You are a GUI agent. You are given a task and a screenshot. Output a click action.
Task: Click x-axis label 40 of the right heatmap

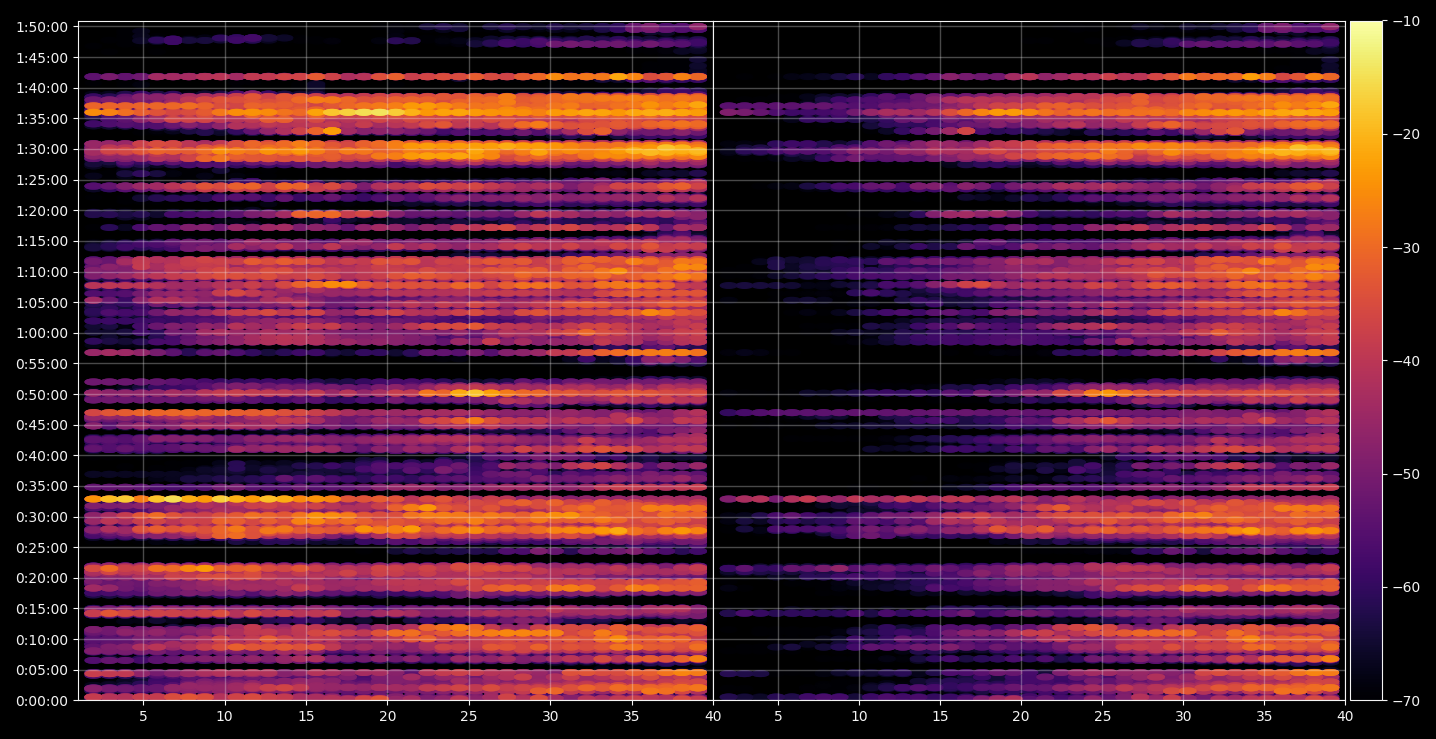click(1345, 717)
